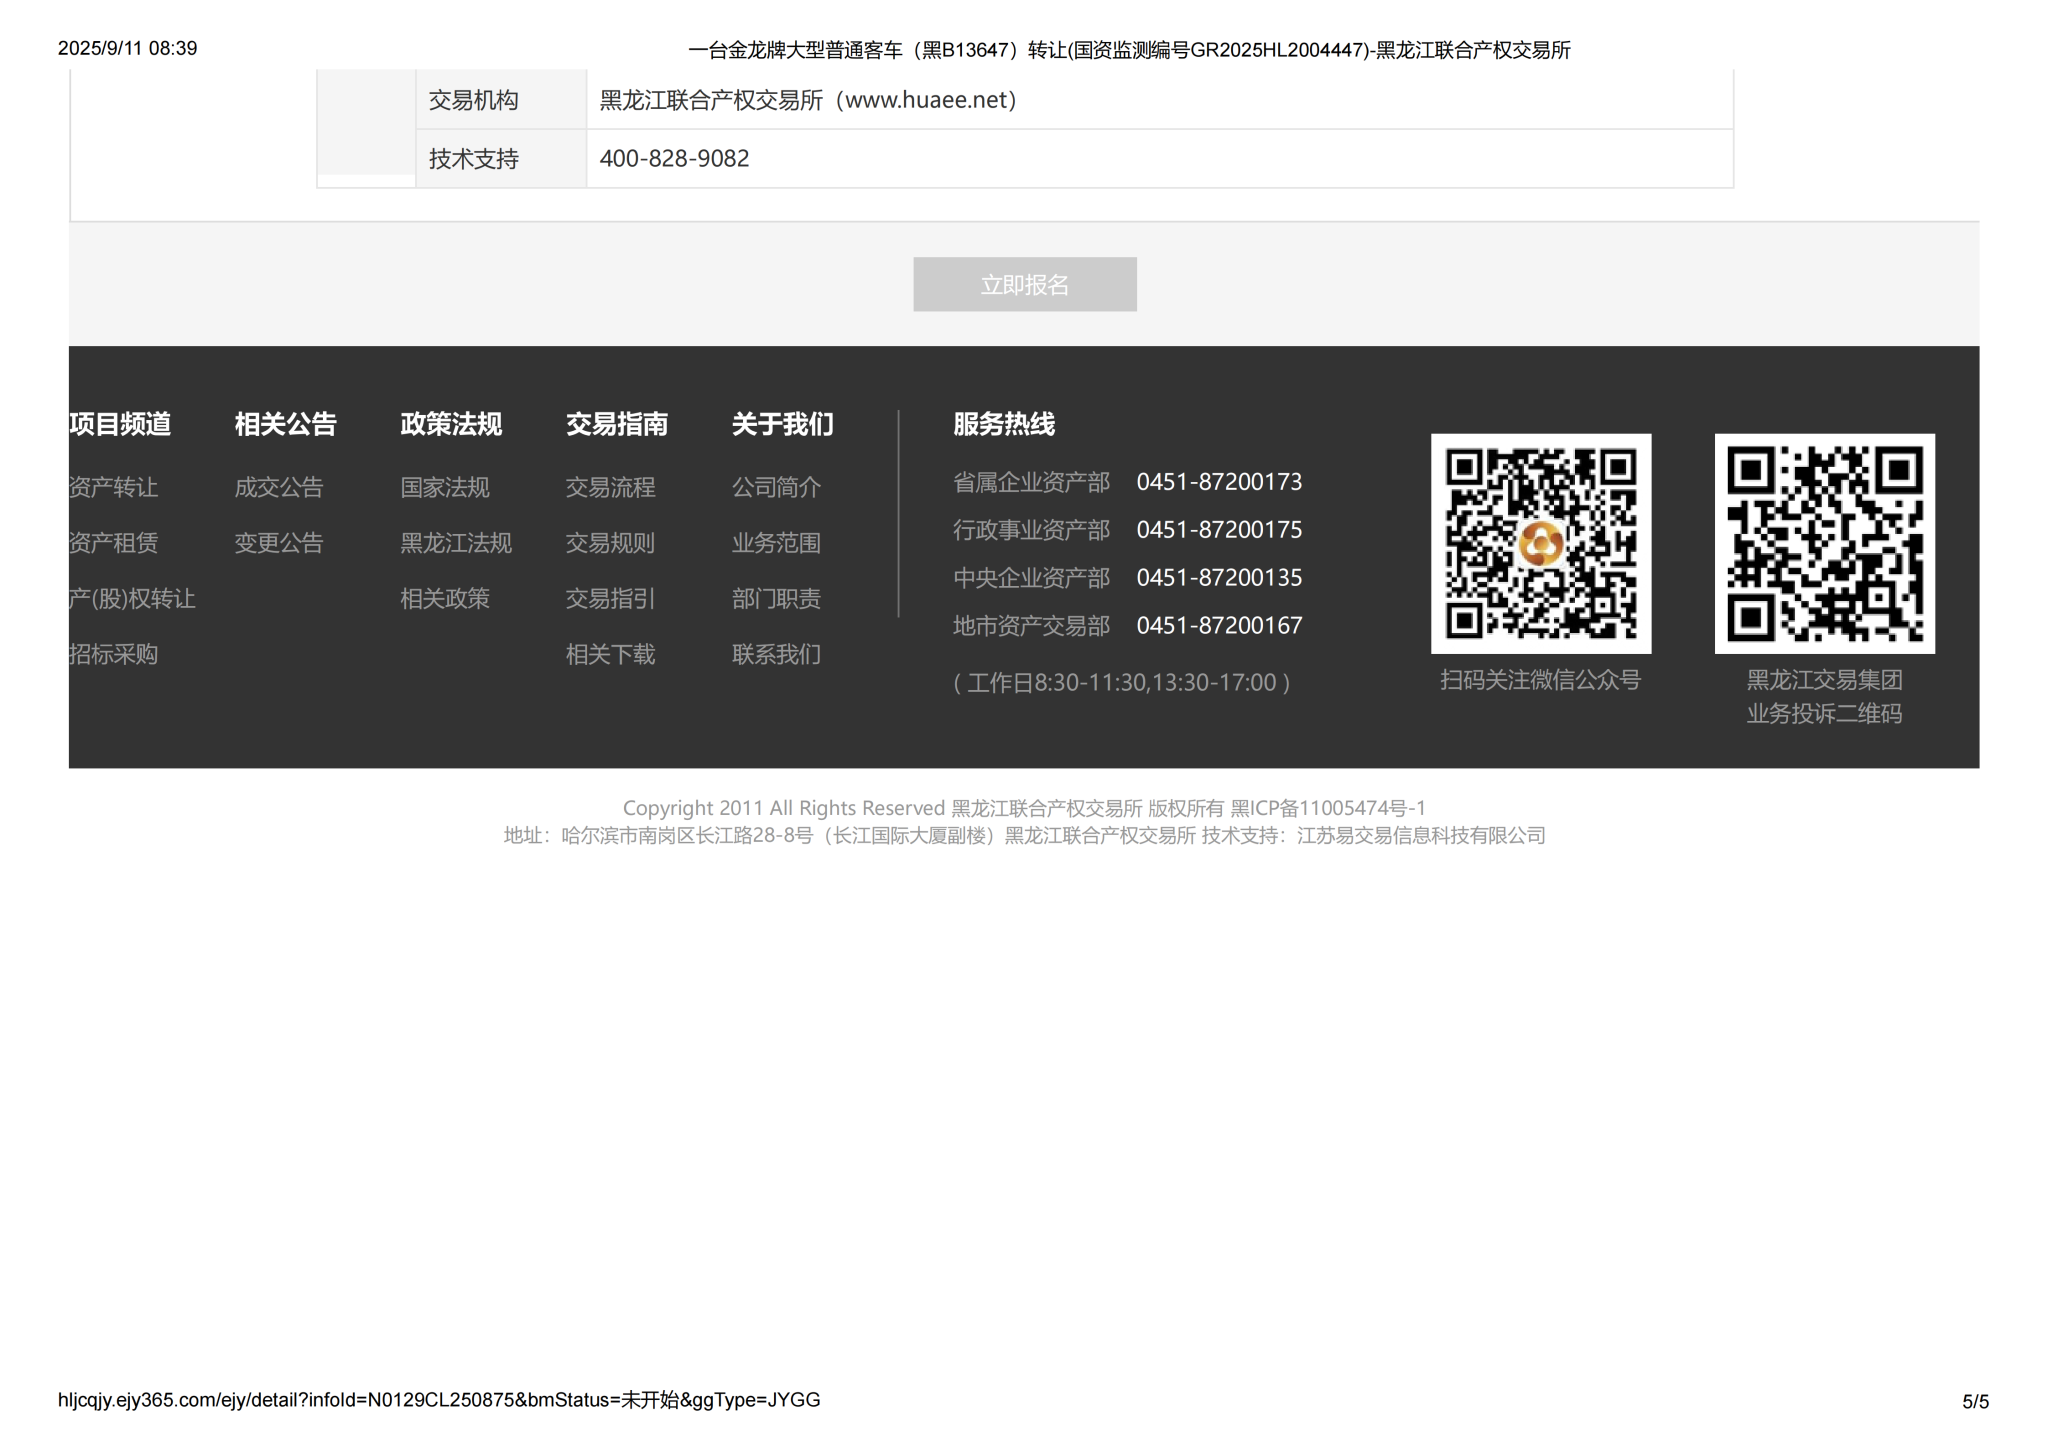This screenshot has width=2048, height=1447.
Task: Click the 交易指南 footer heading
Action: click(x=616, y=424)
